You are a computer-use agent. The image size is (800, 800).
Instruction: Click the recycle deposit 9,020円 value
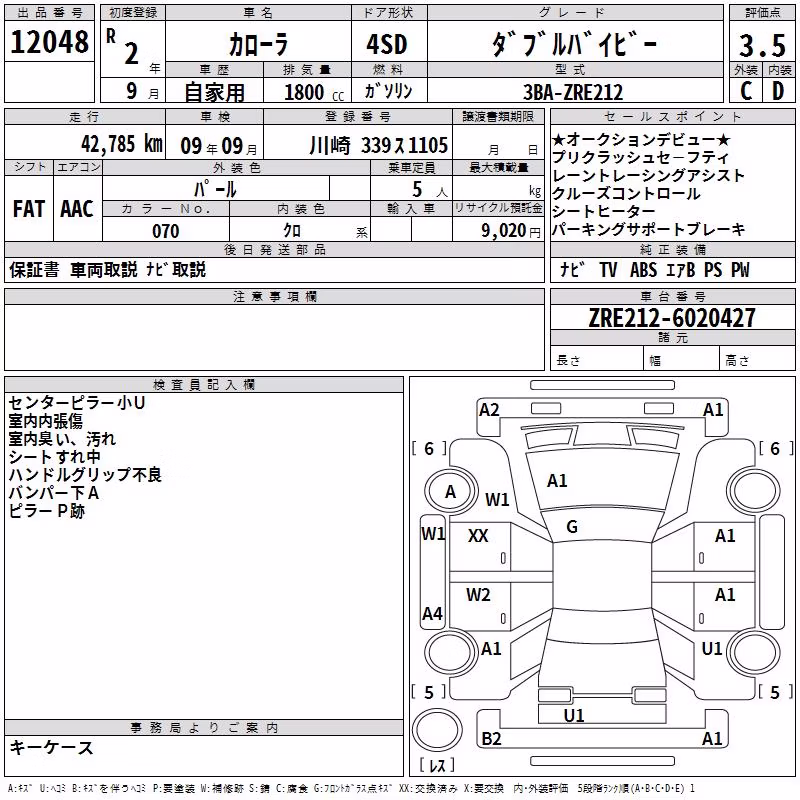click(x=511, y=231)
